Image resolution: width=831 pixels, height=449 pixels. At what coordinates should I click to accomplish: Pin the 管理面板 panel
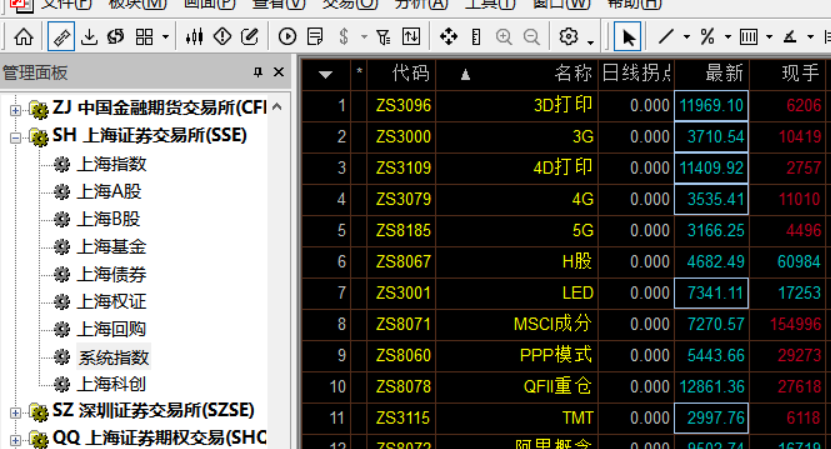click(258, 72)
